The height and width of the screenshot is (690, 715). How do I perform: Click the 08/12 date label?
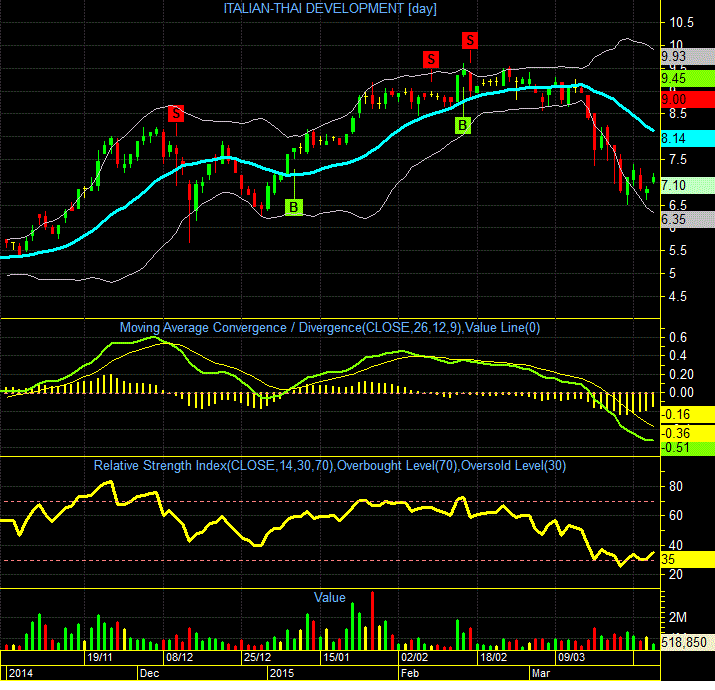(179, 657)
